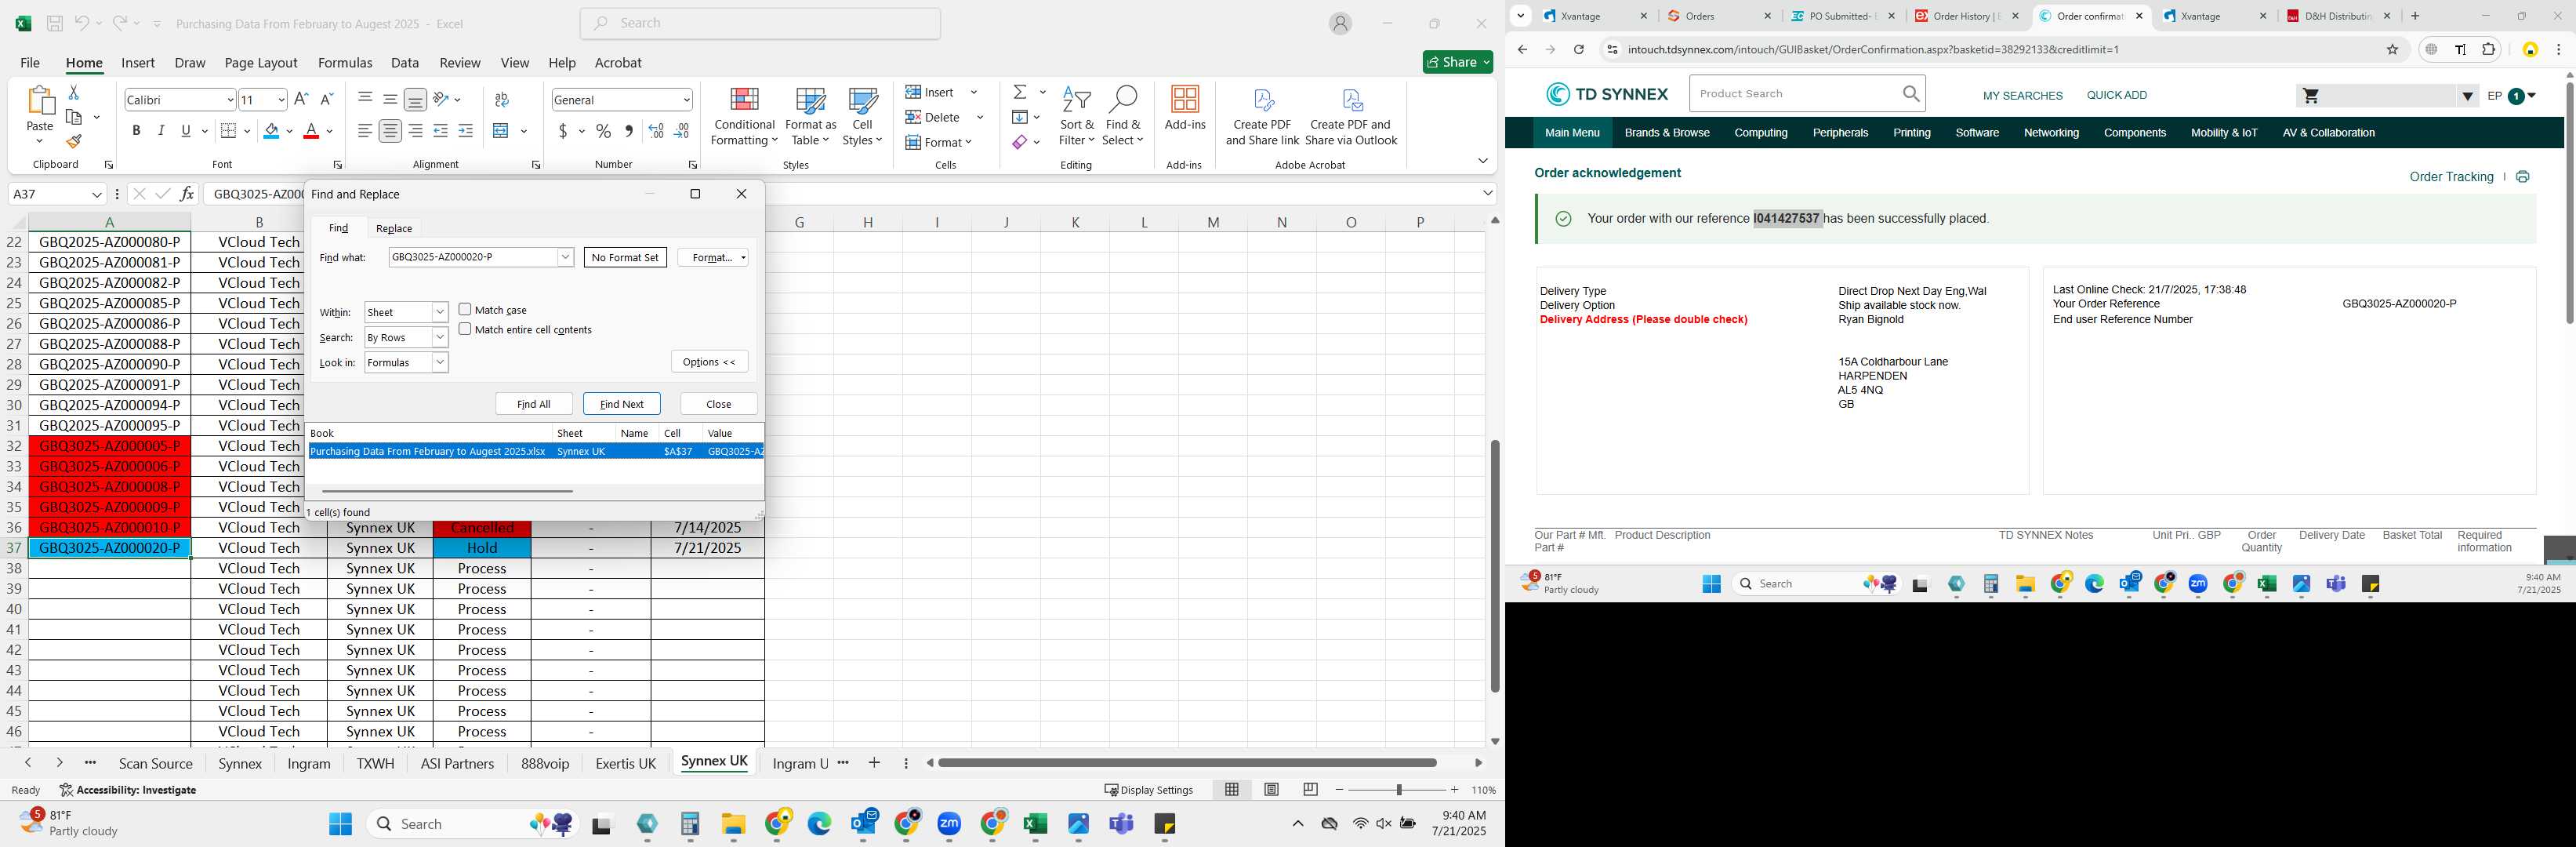Open the Sort & Filter menu
Viewport: 2576px width, 847px height.
[x=1077, y=117]
